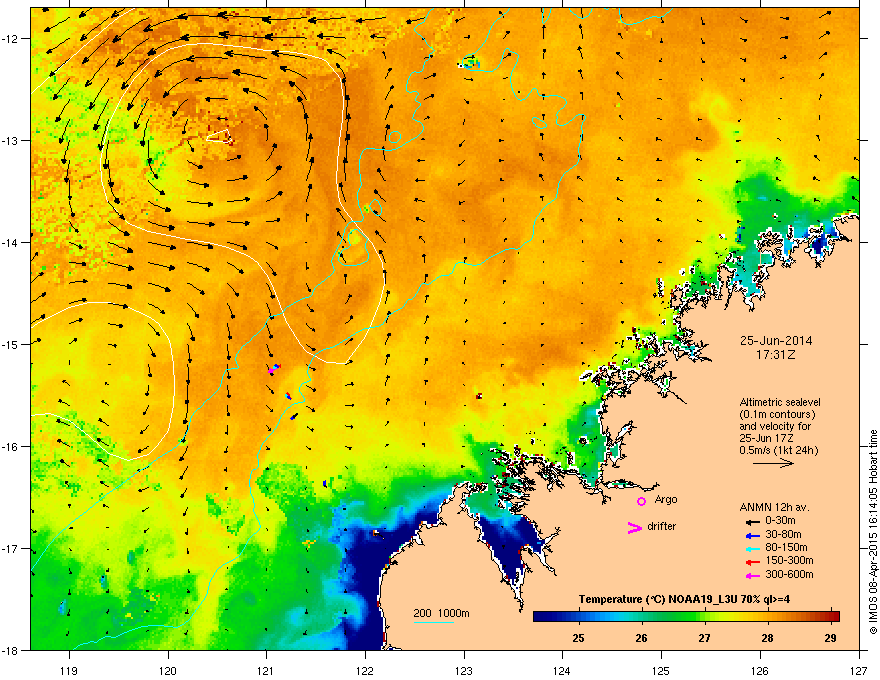Click the magenta Argo circle legend symbol

[641, 501]
